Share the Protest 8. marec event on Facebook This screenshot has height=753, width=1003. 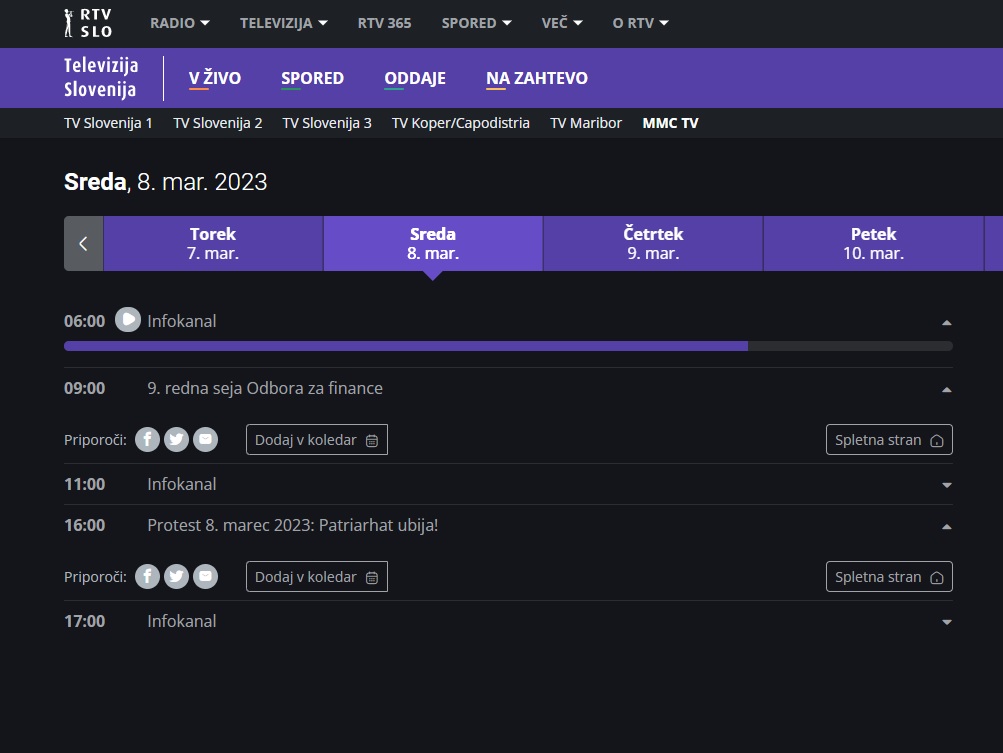pyautogui.click(x=146, y=576)
